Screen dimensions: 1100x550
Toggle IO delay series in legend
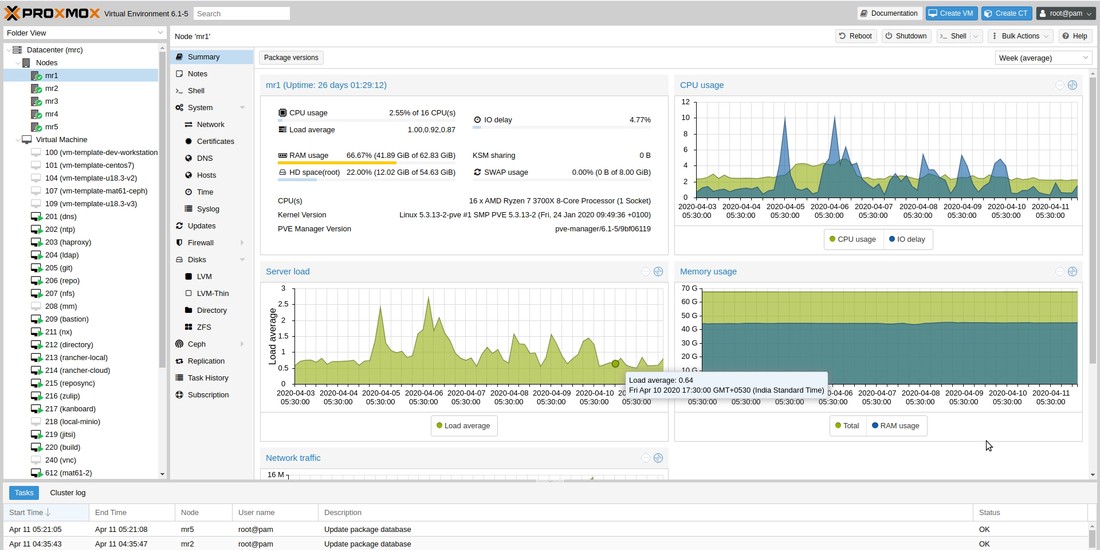coord(907,239)
